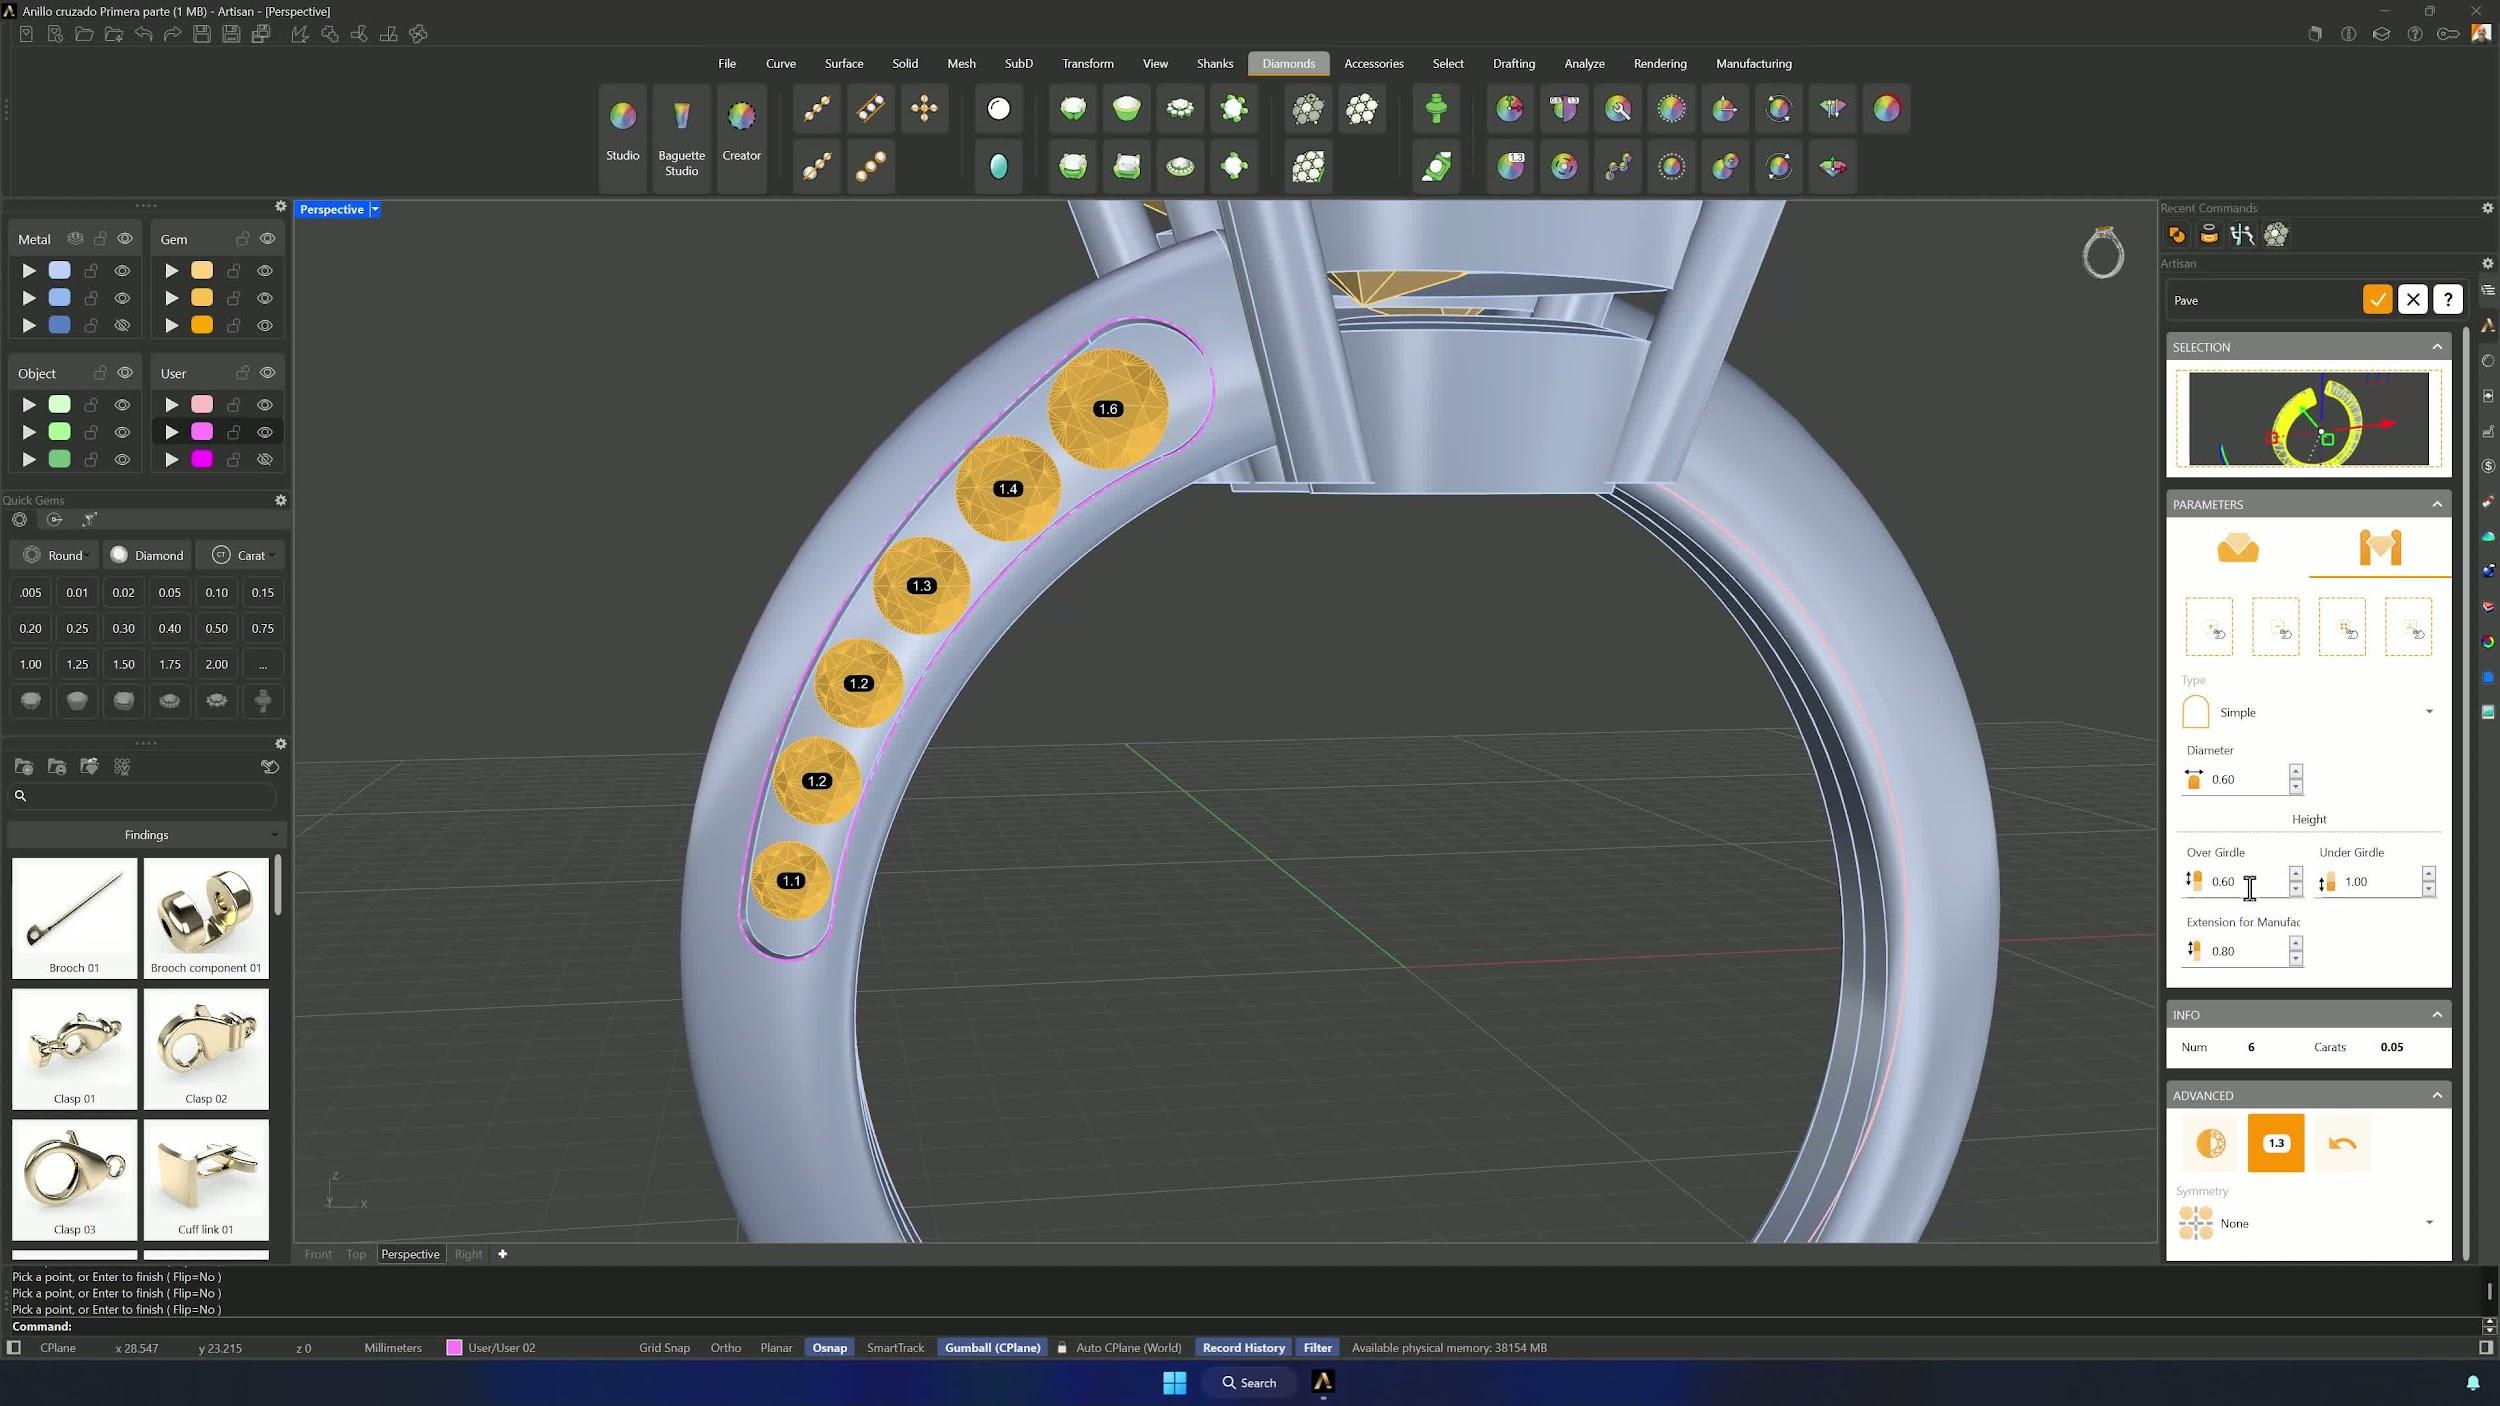Click the half-gem icon in Advanced section
Screen dimensions: 2500x1406
tap(2210, 1143)
